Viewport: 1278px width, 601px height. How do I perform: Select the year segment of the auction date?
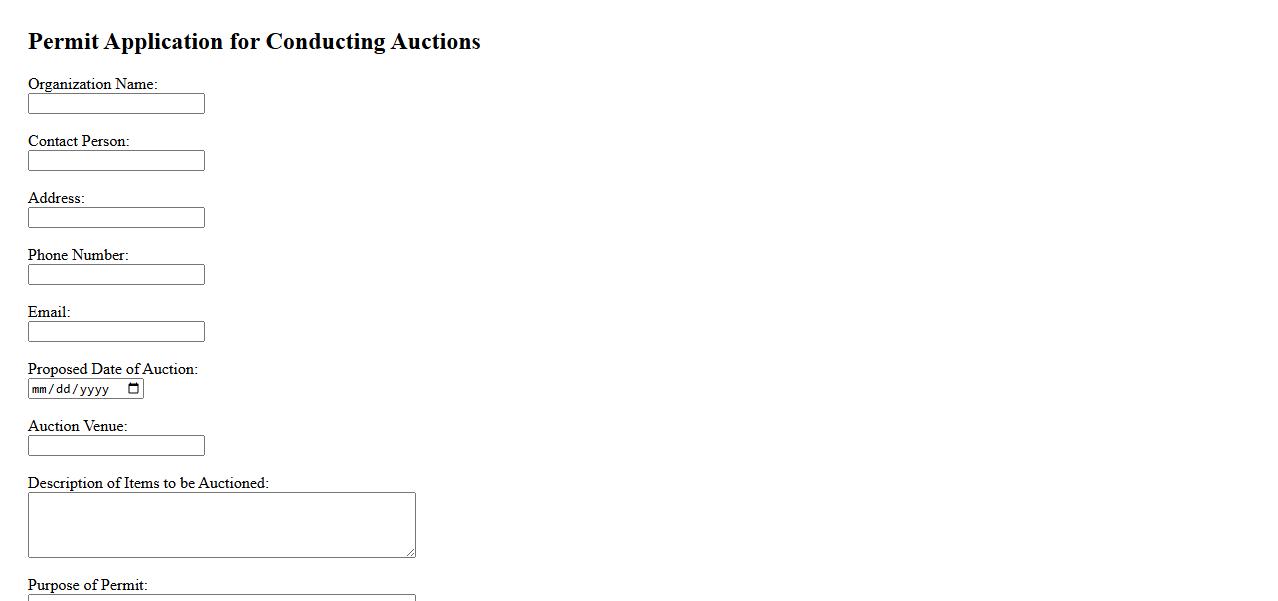pyautogui.click(x=94, y=389)
